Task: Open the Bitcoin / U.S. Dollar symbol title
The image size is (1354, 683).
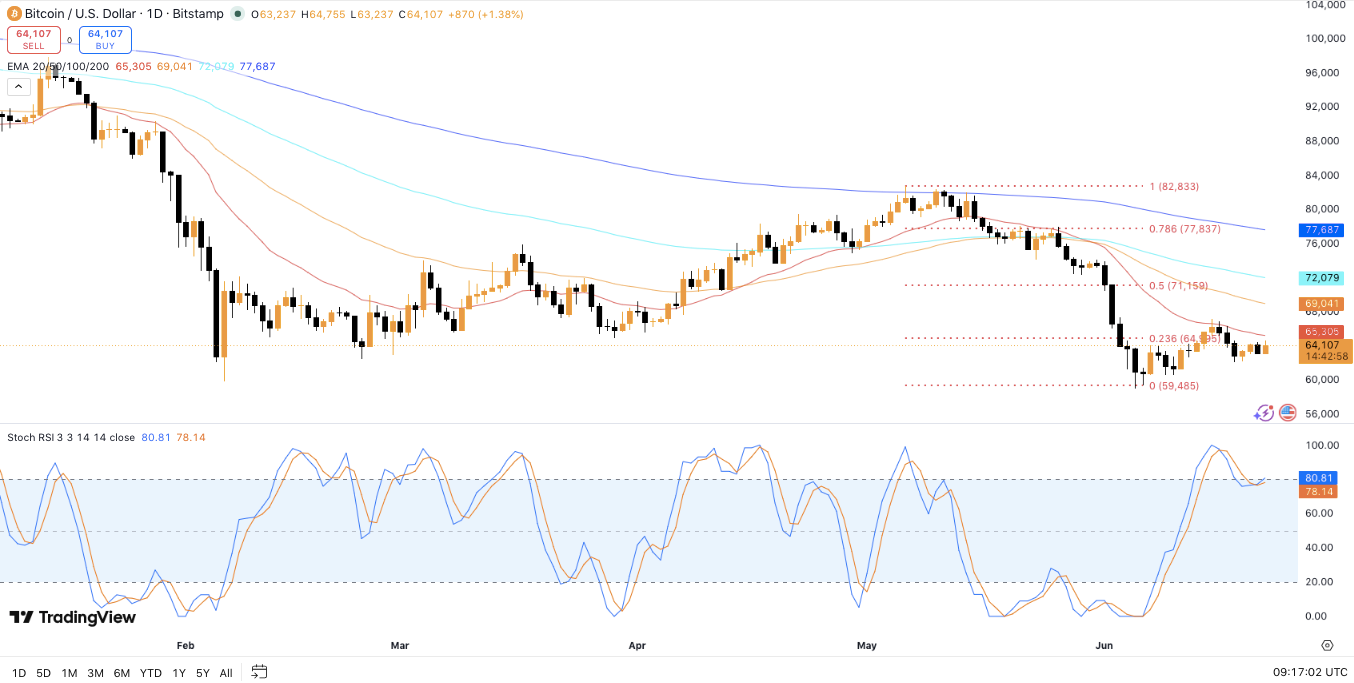Action: click(125, 14)
